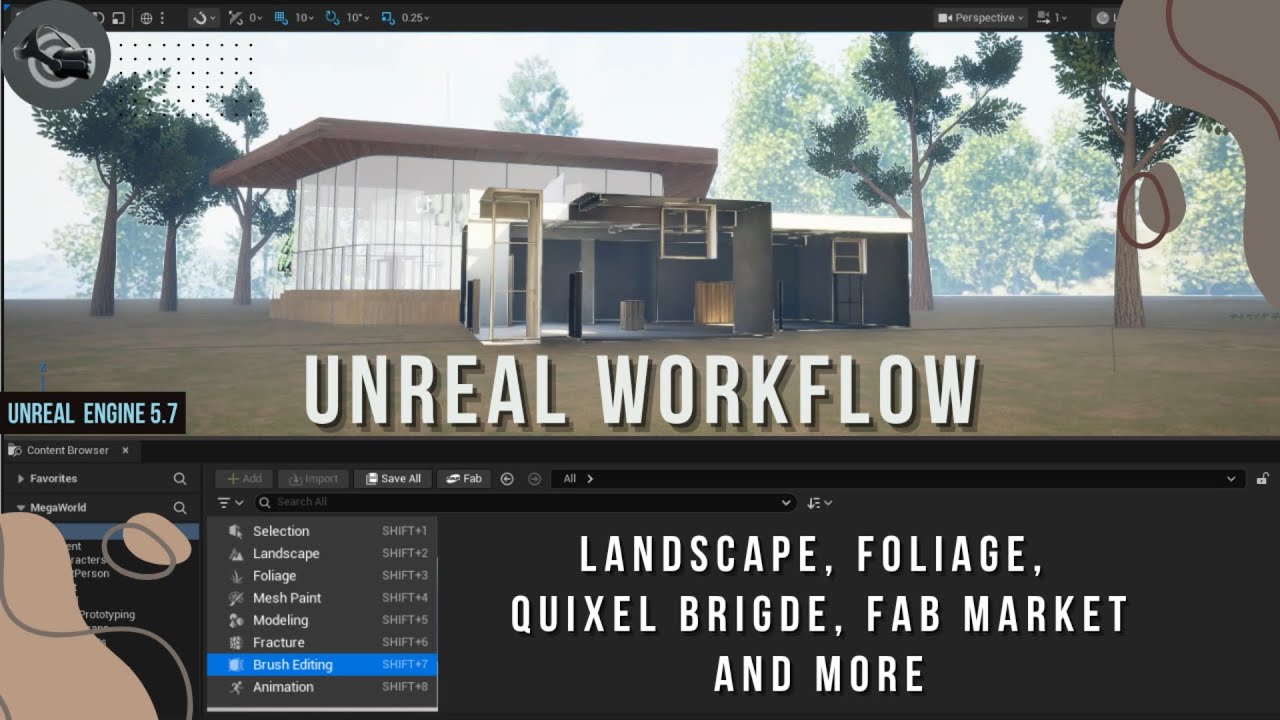Open the Perspective view mode dropdown

981,18
